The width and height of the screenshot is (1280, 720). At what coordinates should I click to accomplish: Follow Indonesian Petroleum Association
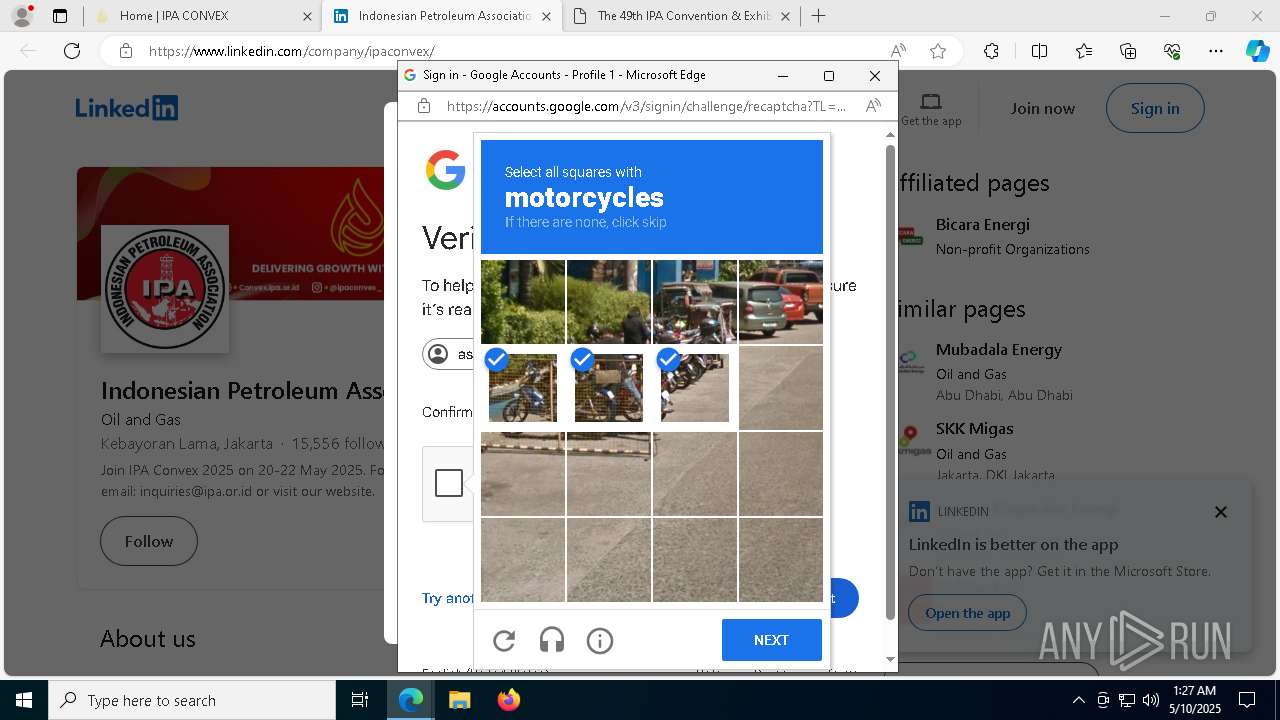(149, 541)
